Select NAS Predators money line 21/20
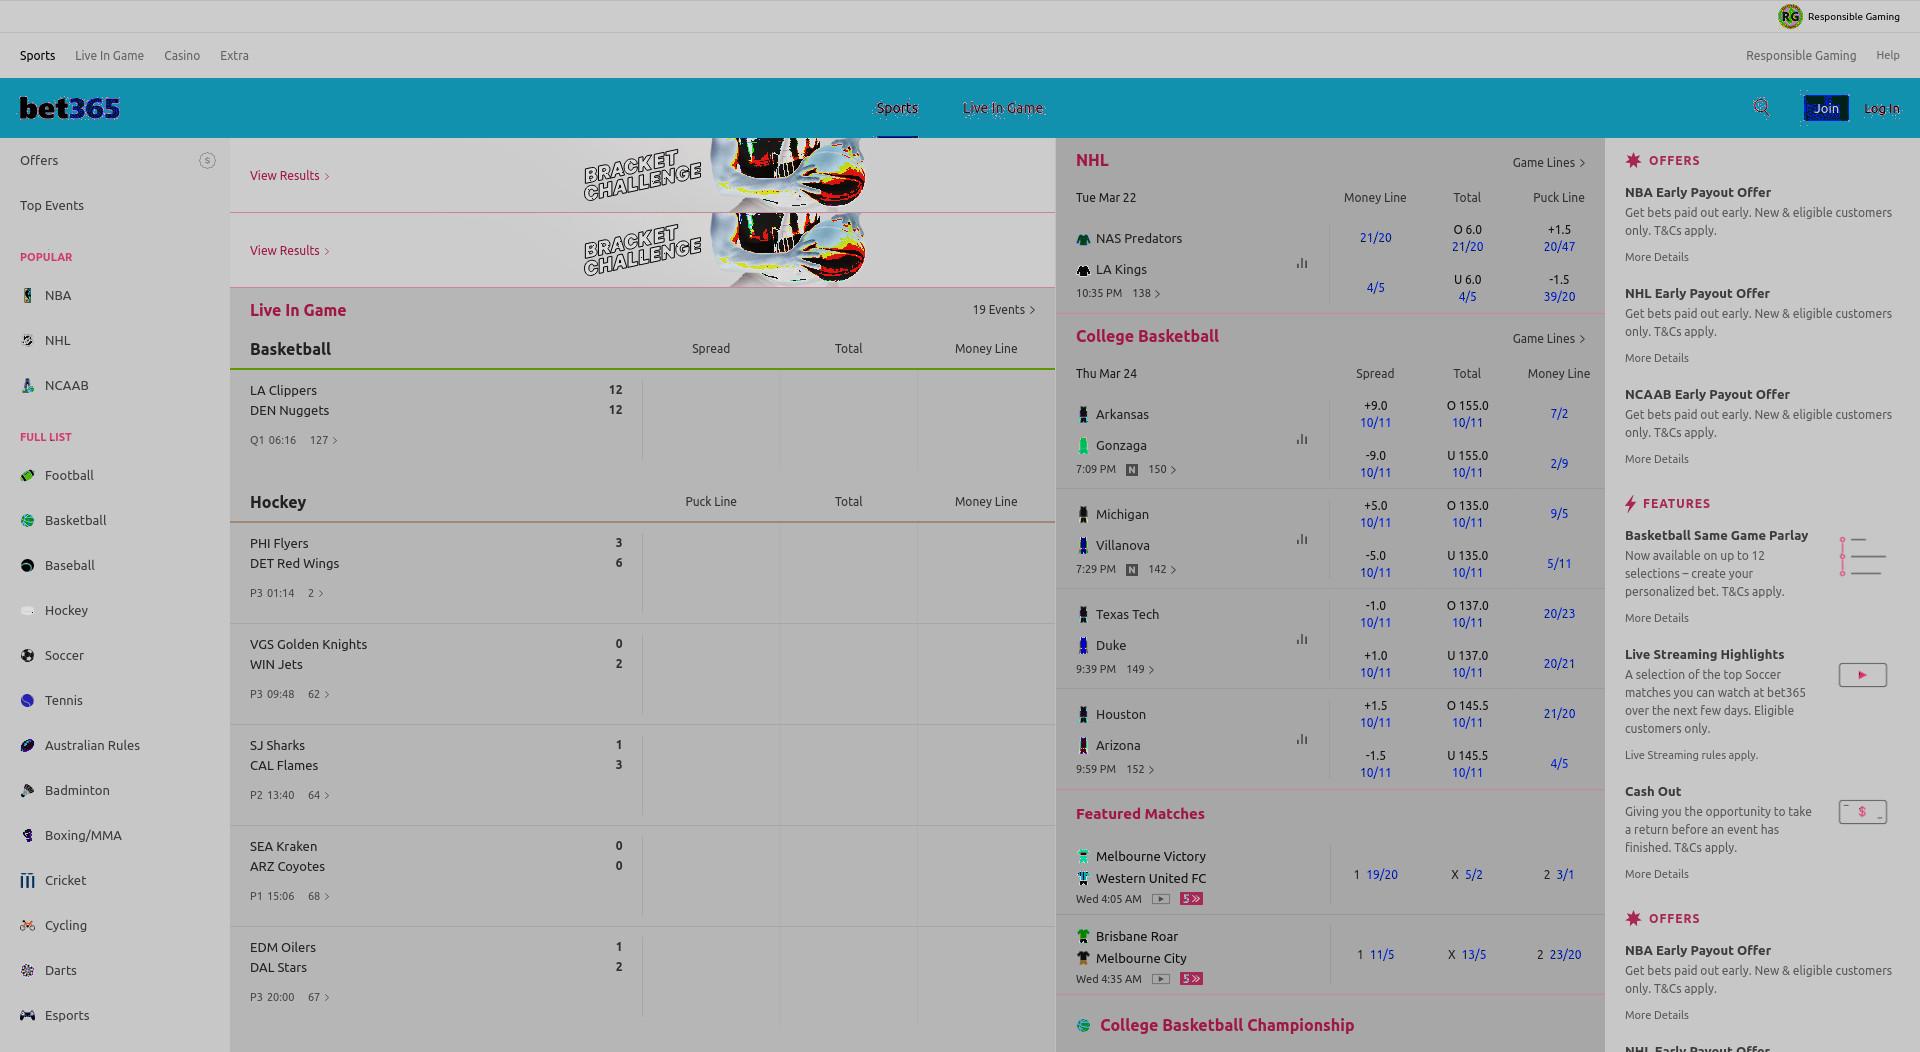This screenshot has width=1920, height=1052. pos(1375,237)
